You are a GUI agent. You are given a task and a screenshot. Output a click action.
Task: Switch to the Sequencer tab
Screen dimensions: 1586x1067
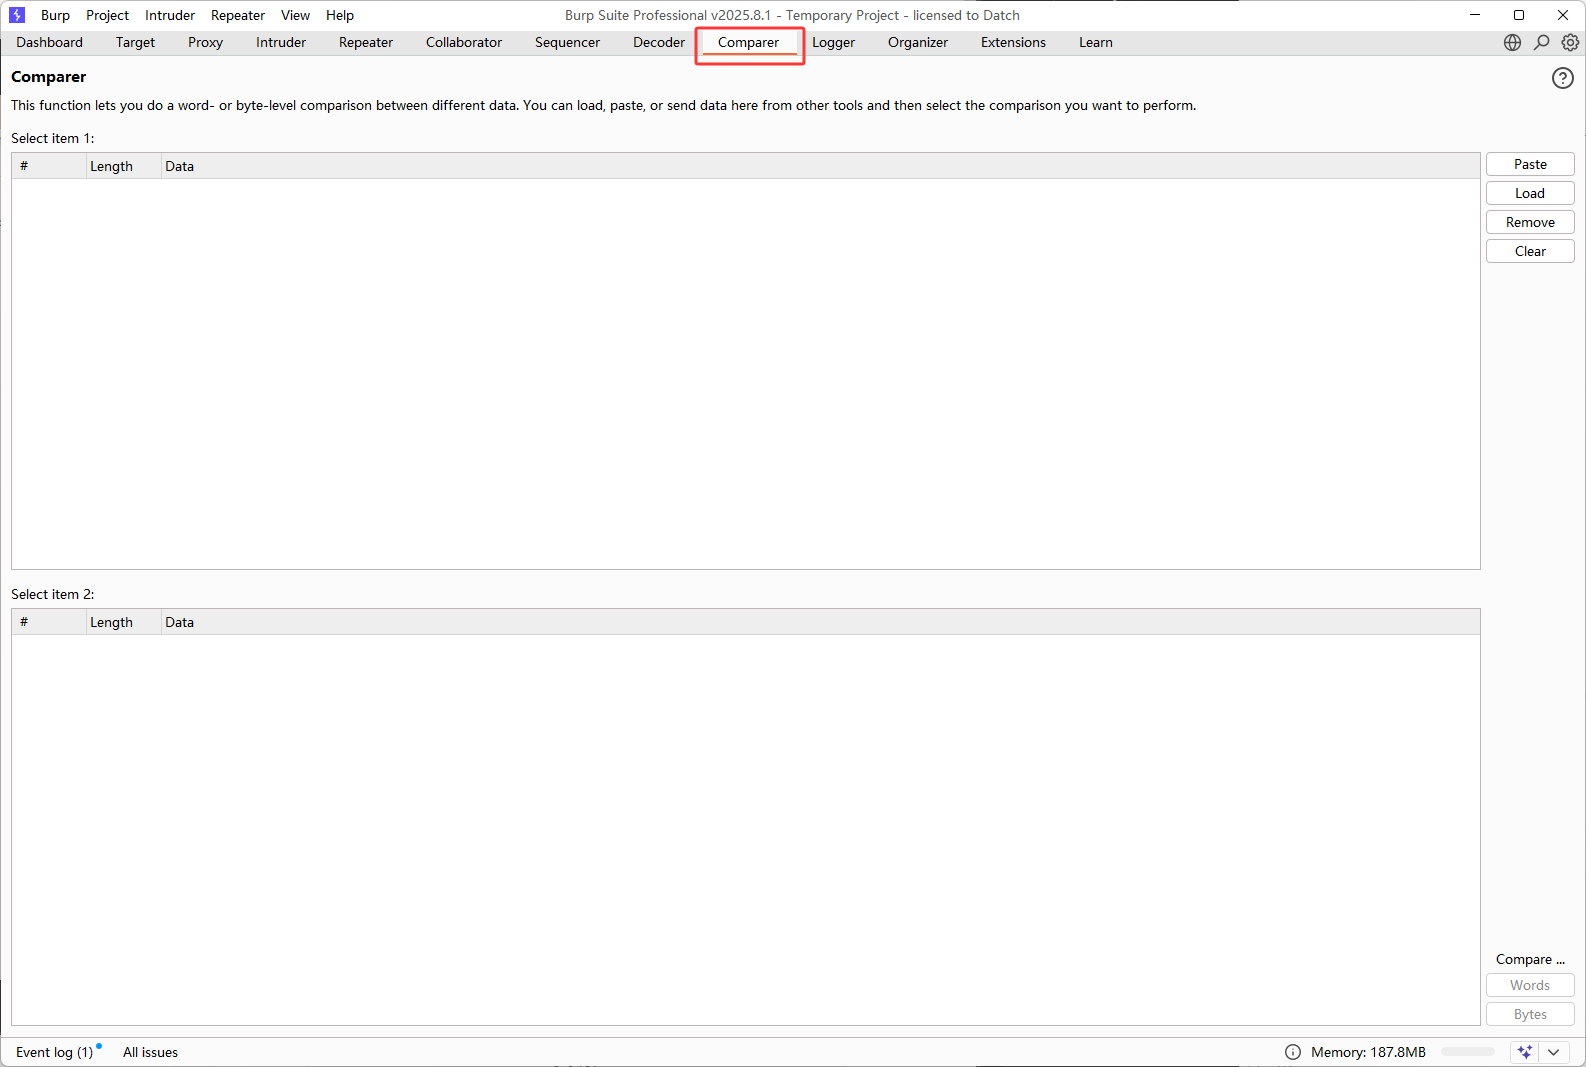[x=567, y=42]
